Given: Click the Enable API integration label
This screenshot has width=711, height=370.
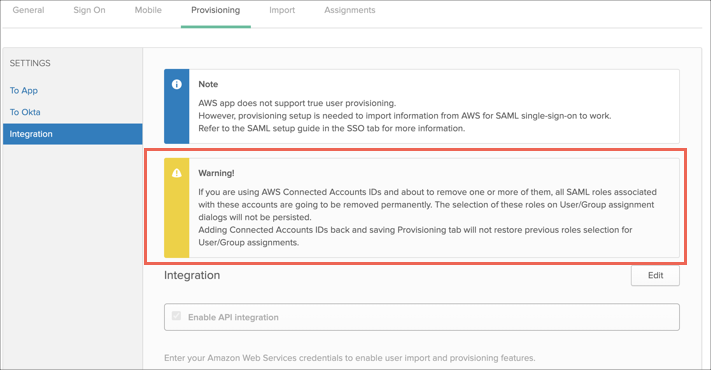Looking at the screenshot, I should click(233, 317).
